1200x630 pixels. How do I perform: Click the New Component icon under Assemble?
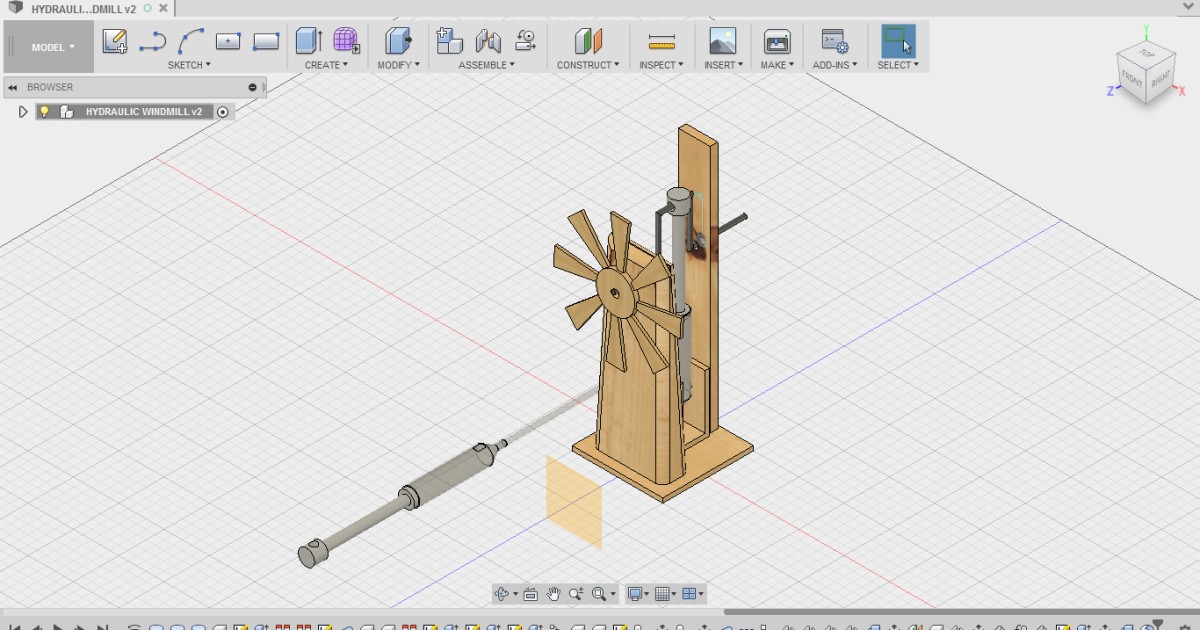coord(448,42)
